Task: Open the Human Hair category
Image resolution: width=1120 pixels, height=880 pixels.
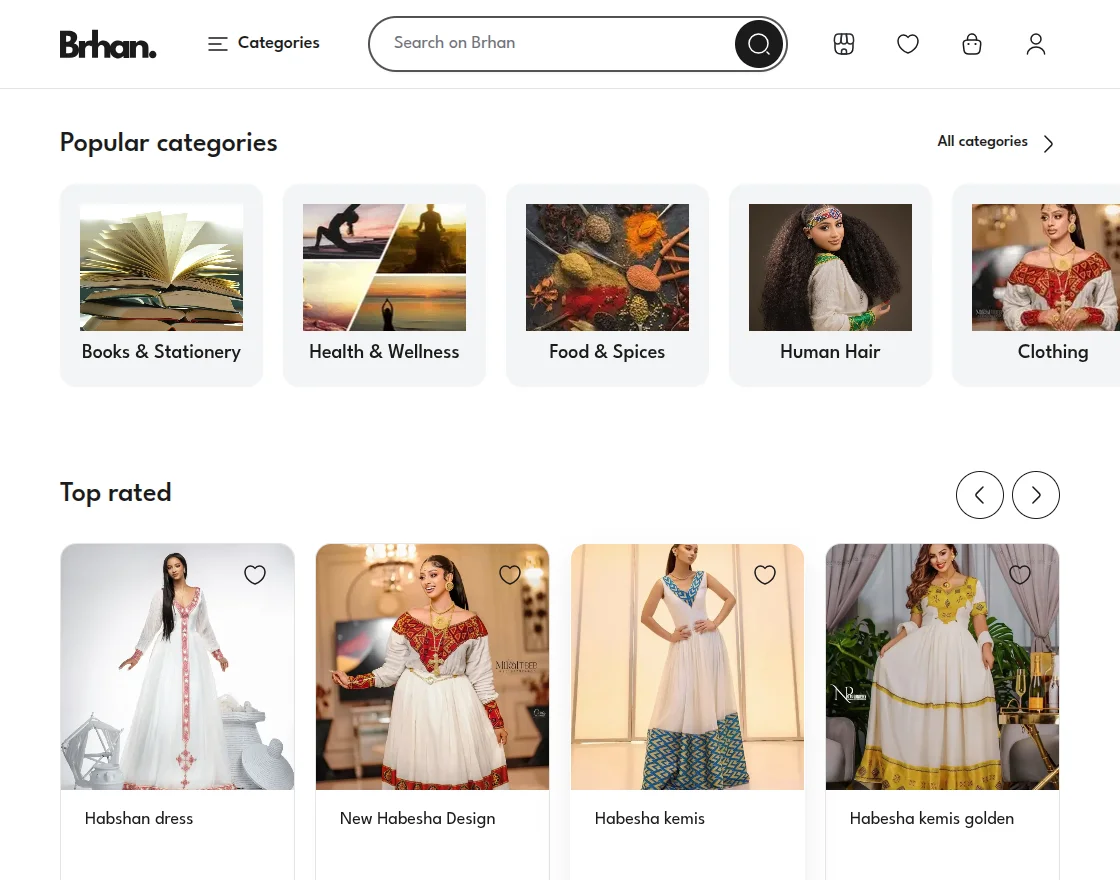Action: coord(830,285)
